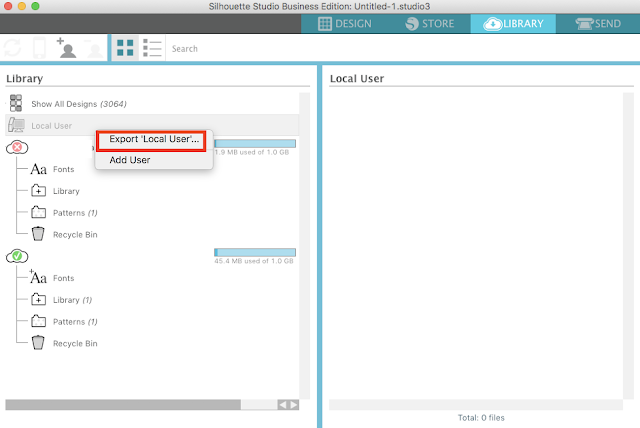Click the 45.4 MB storage usage bar
Screen dimensions: 640x428
point(255,253)
